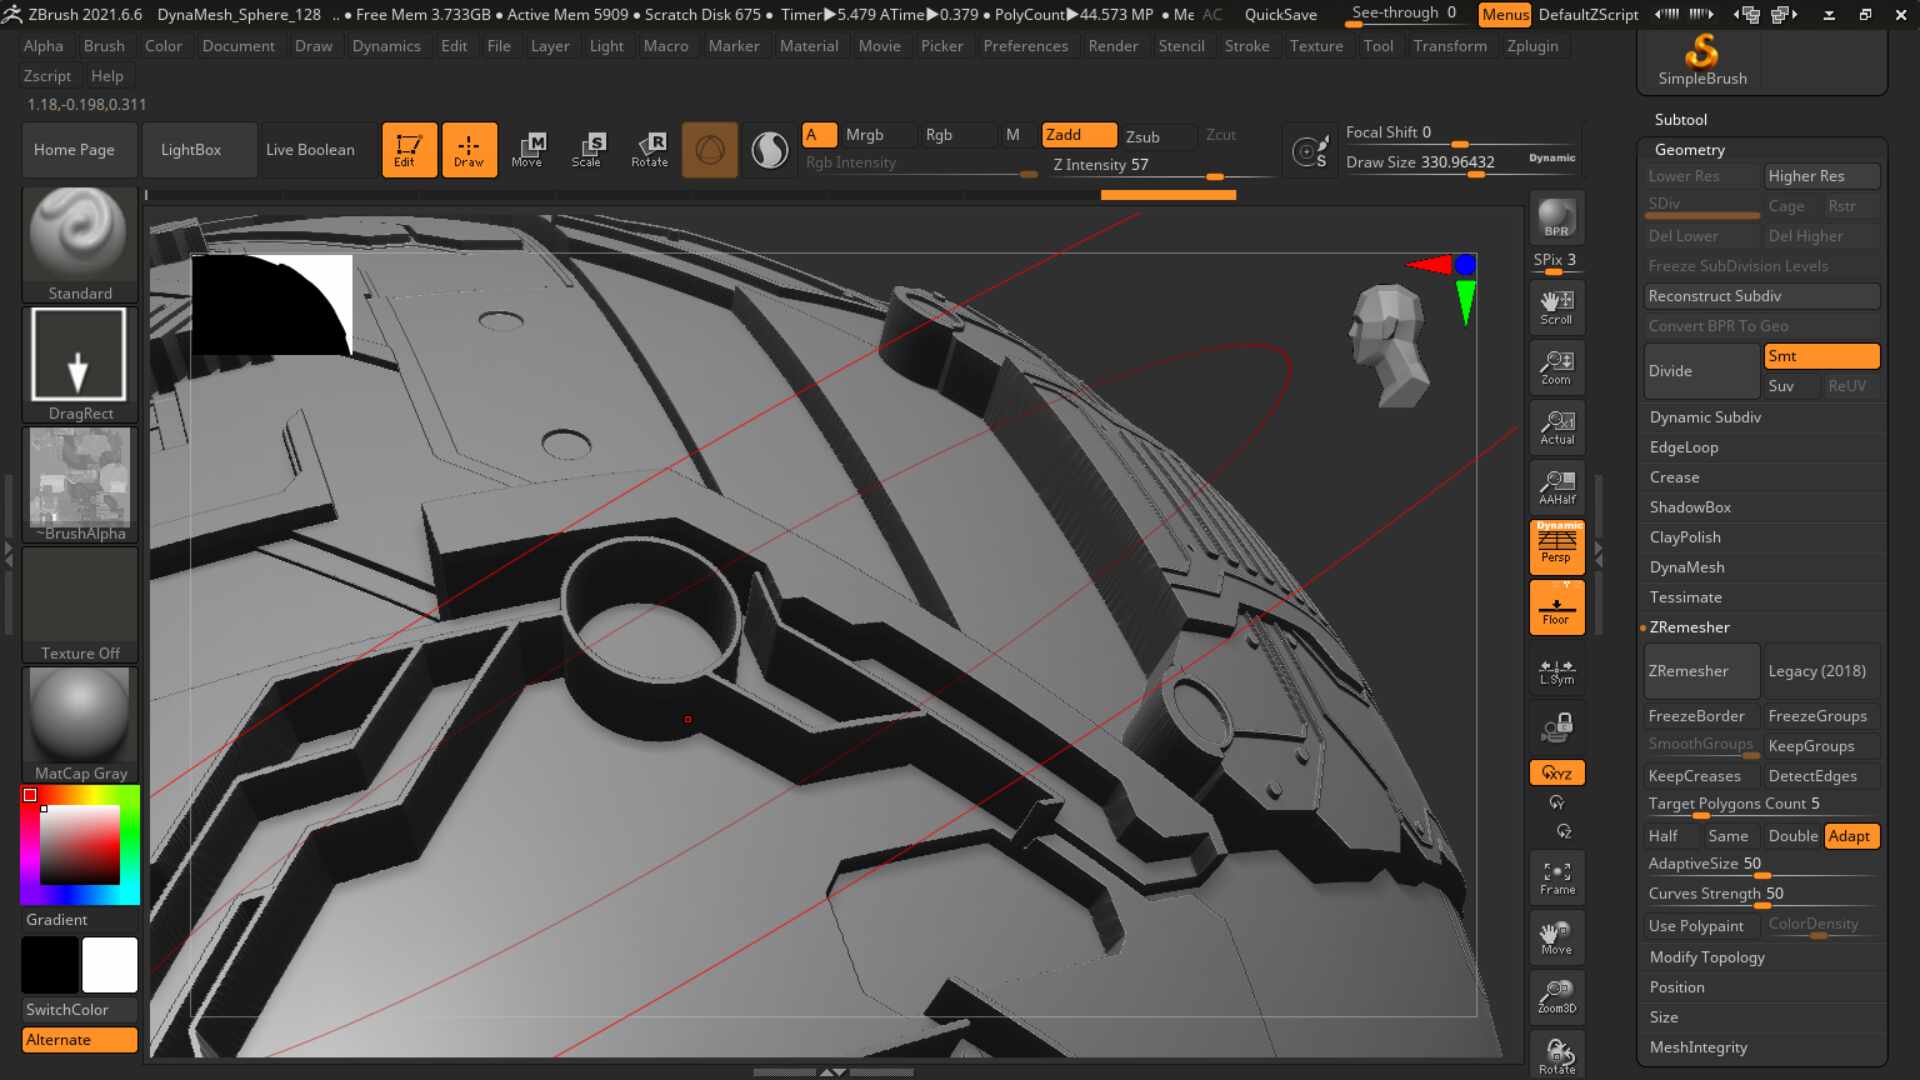The width and height of the screenshot is (1920, 1080).
Task: Expand the Dynamic Subdiv section
Action: [x=1705, y=417]
